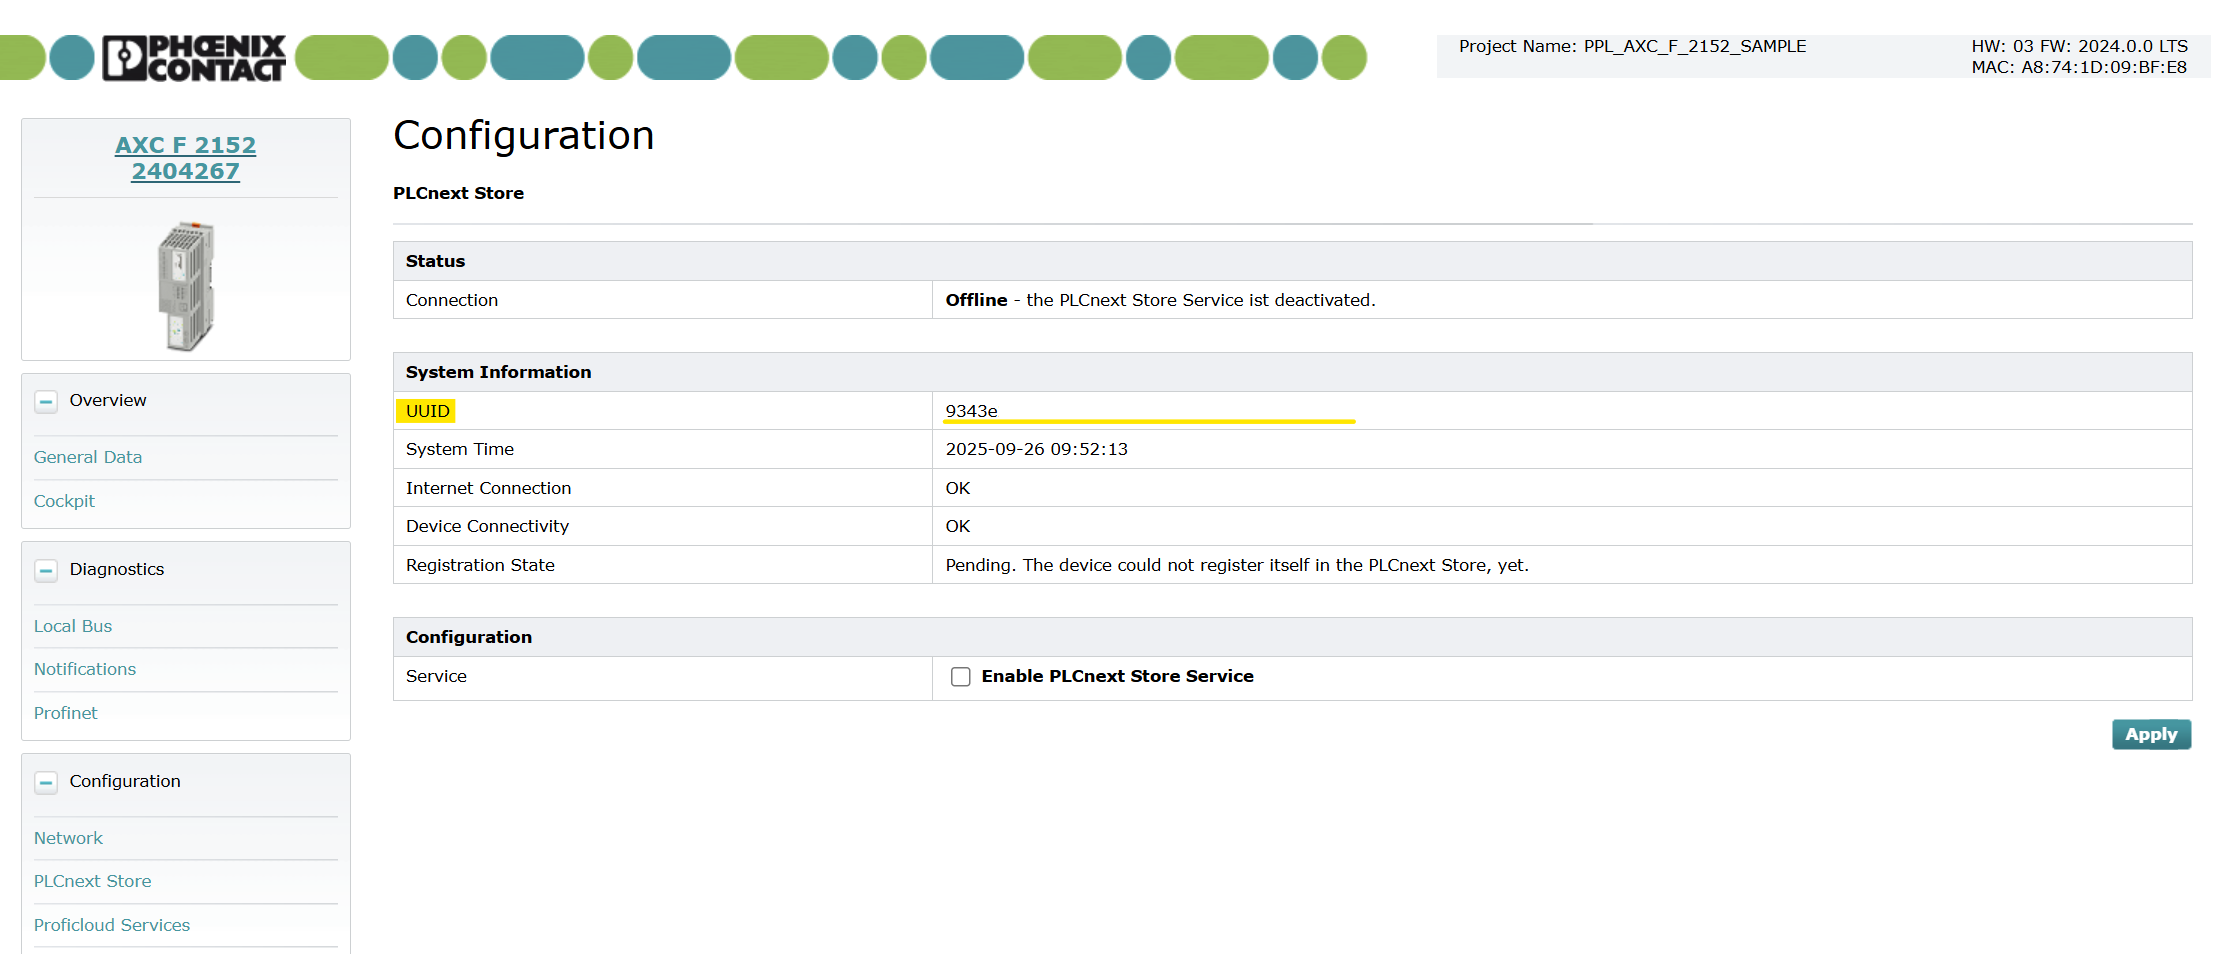Enable PLCnext Store Service checkbox

click(x=961, y=677)
